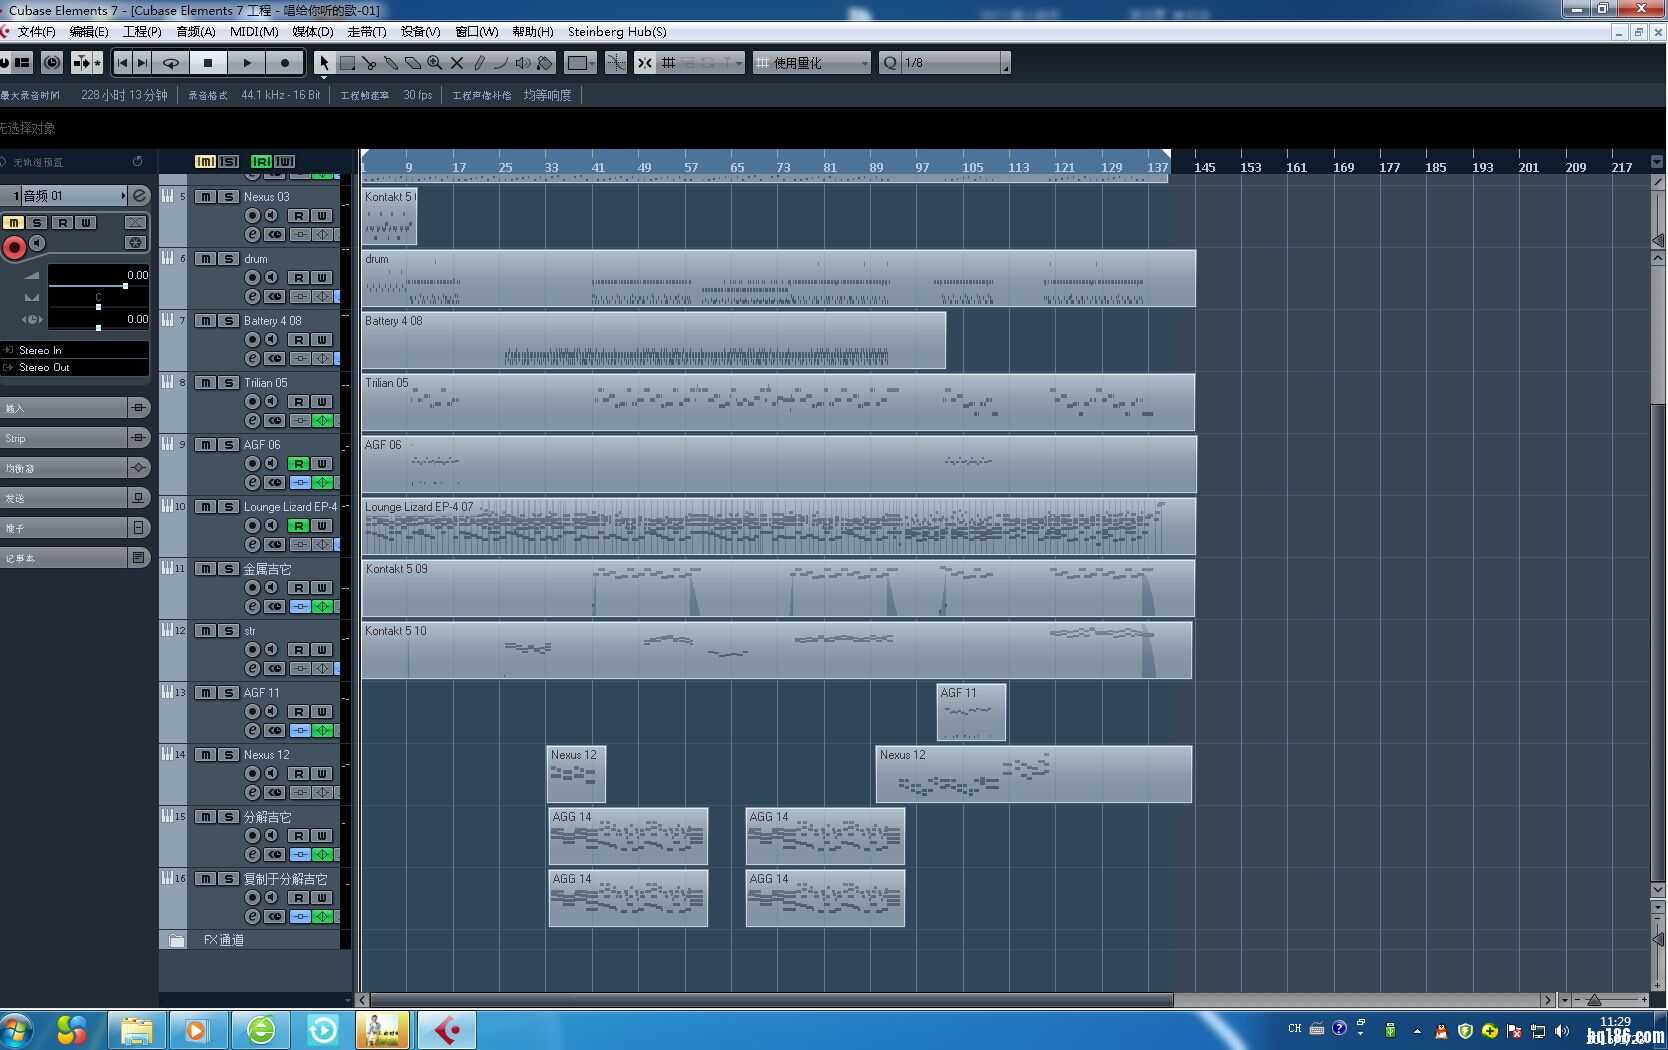Select the Draw pencil tool

tap(479, 63)
